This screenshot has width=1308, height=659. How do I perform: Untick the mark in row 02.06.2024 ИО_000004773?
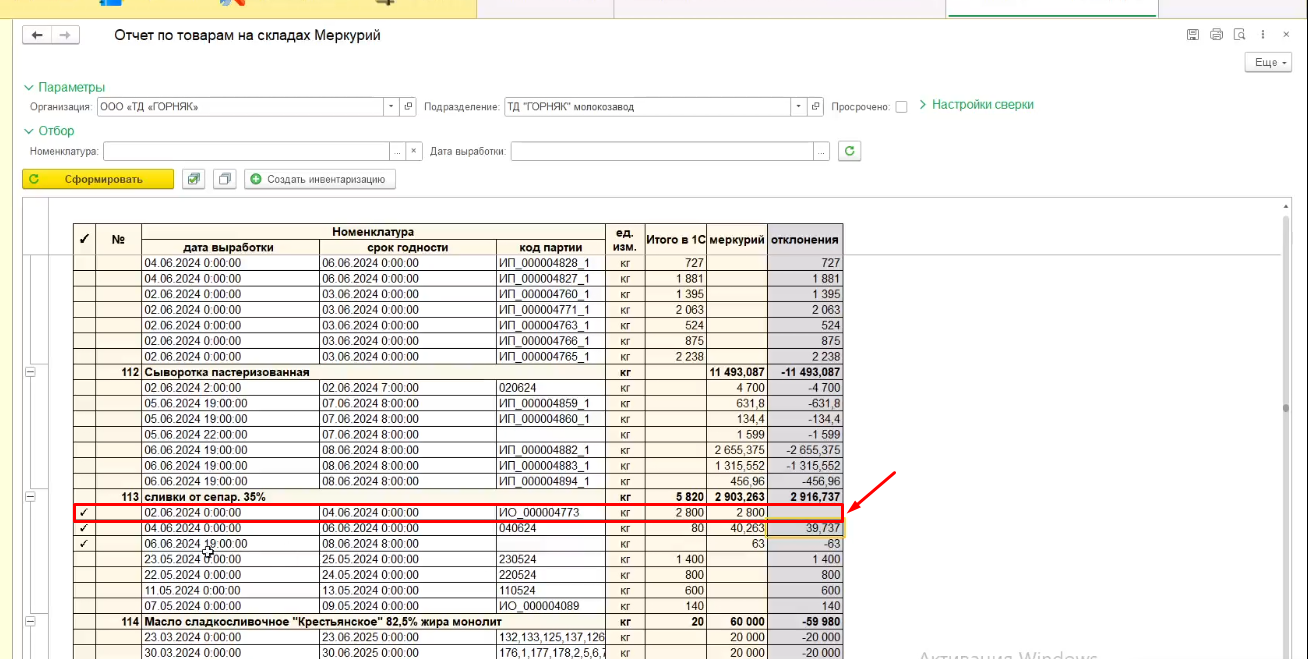pyautogui.click(x=84, y=513)
